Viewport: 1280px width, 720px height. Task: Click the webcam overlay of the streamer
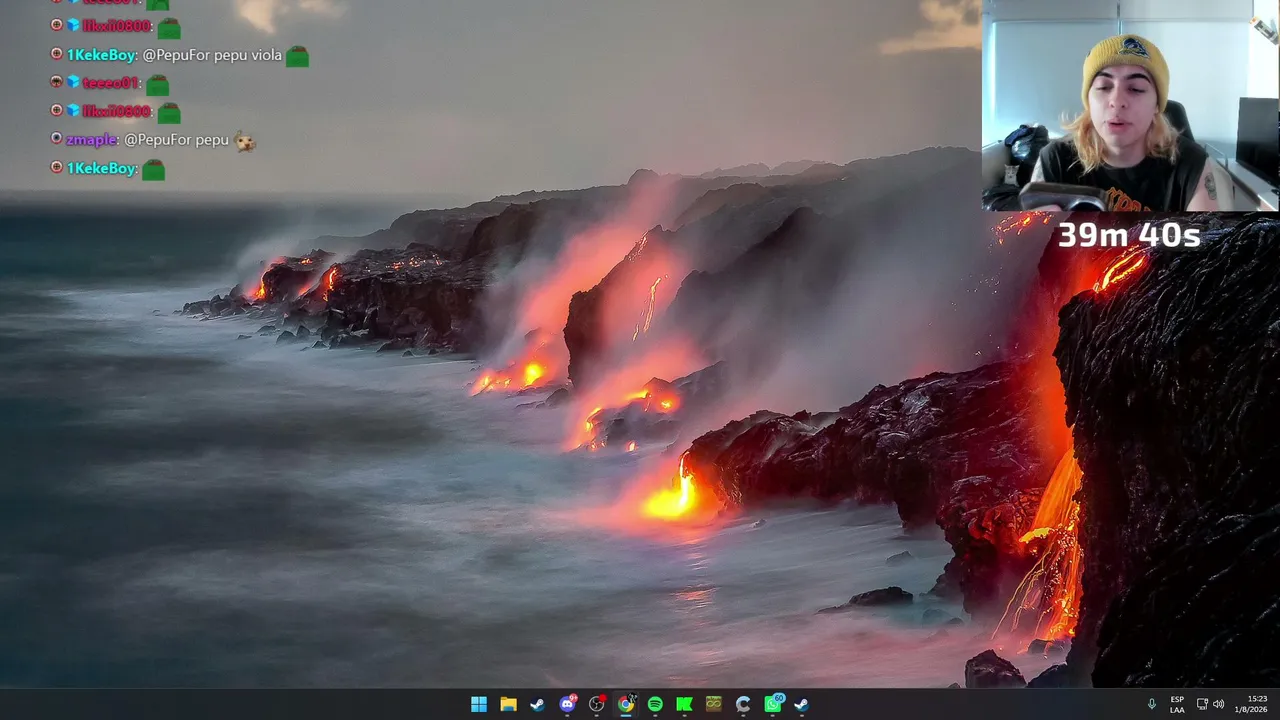click(1130, 105)
